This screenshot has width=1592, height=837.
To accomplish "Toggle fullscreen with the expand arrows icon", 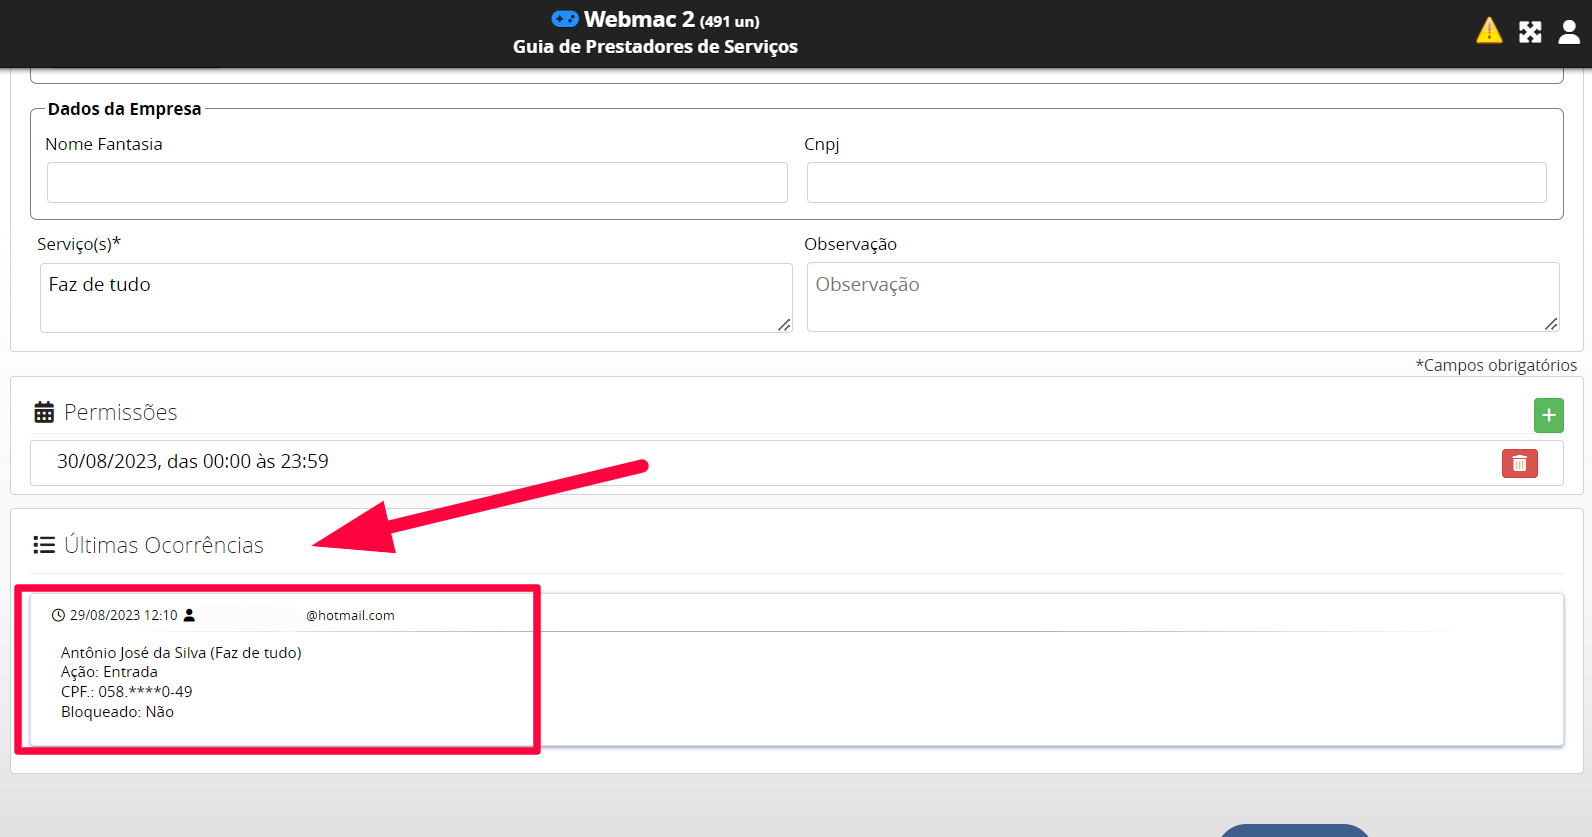I will (x=1530, y=32).
